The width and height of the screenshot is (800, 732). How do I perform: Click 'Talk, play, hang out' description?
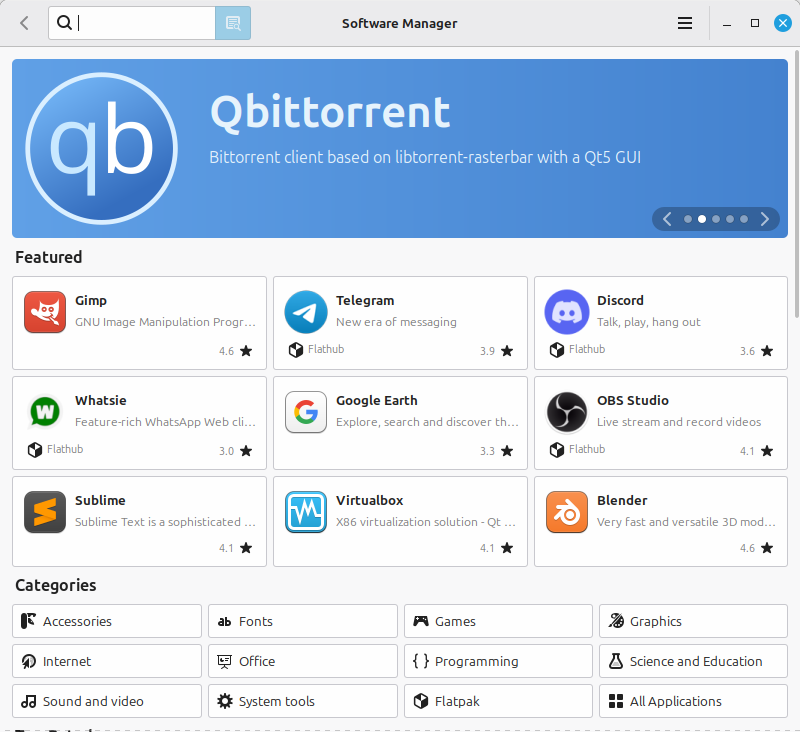click(x=648, y=322)
